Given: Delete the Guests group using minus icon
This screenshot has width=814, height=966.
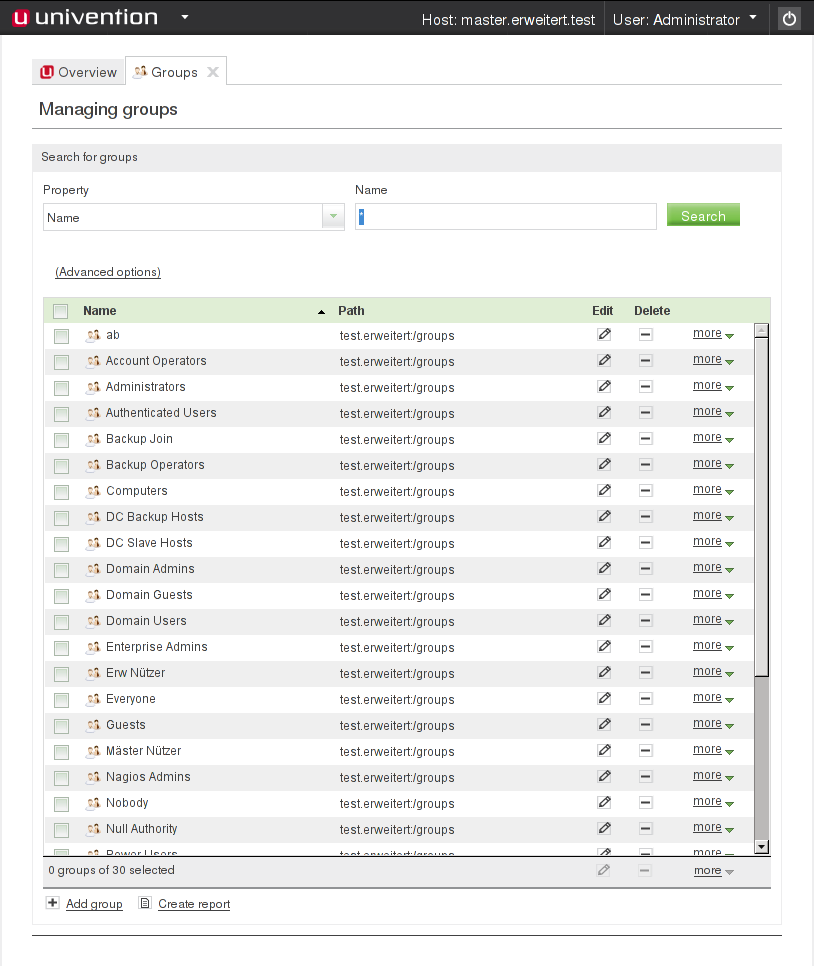Looking at the screenshot, I should (x=645, y=724).
